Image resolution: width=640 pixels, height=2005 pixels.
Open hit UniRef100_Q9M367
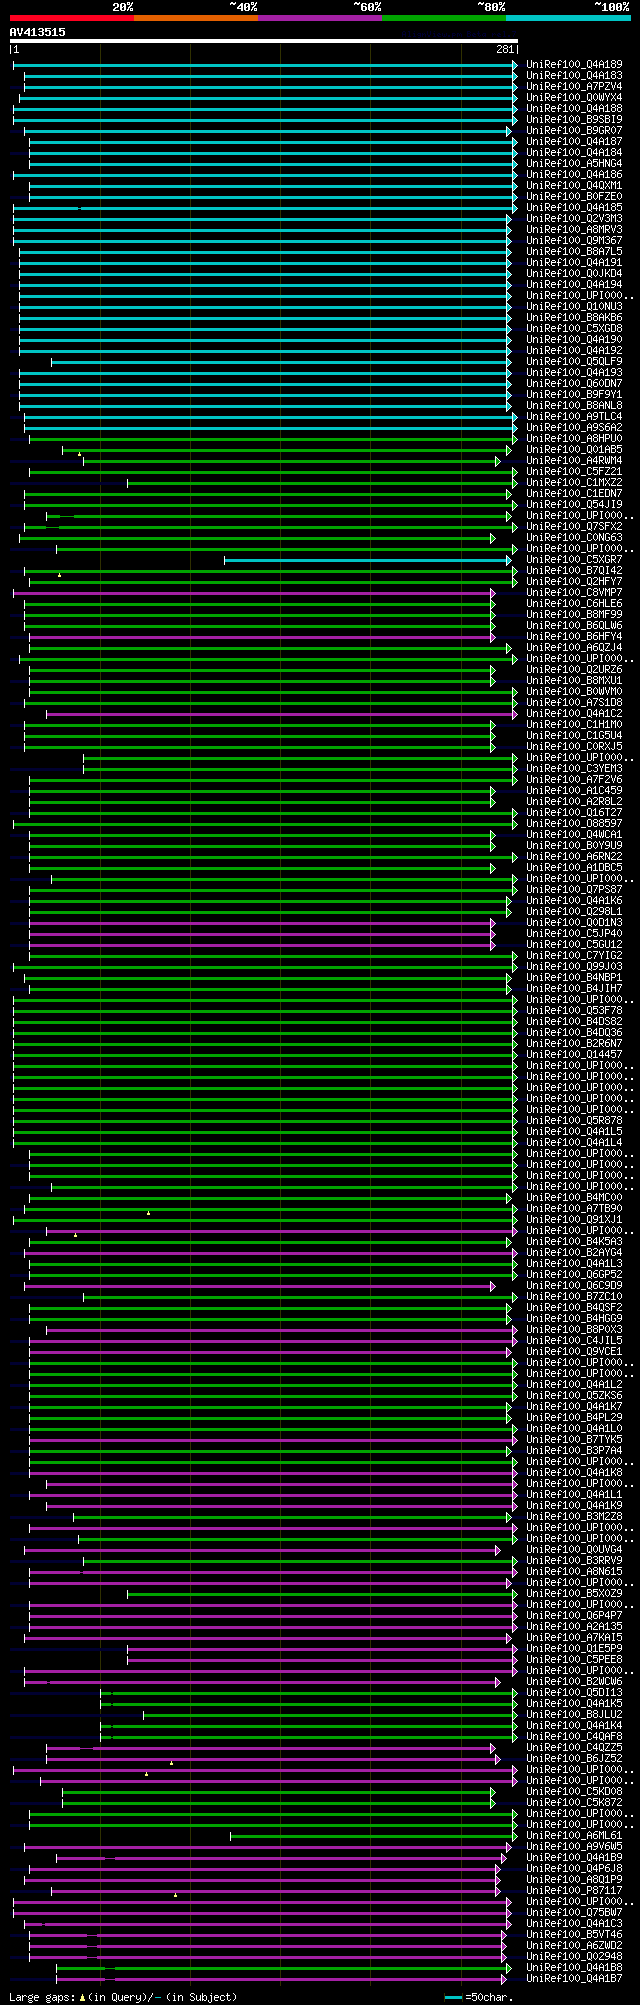point(574,241)
